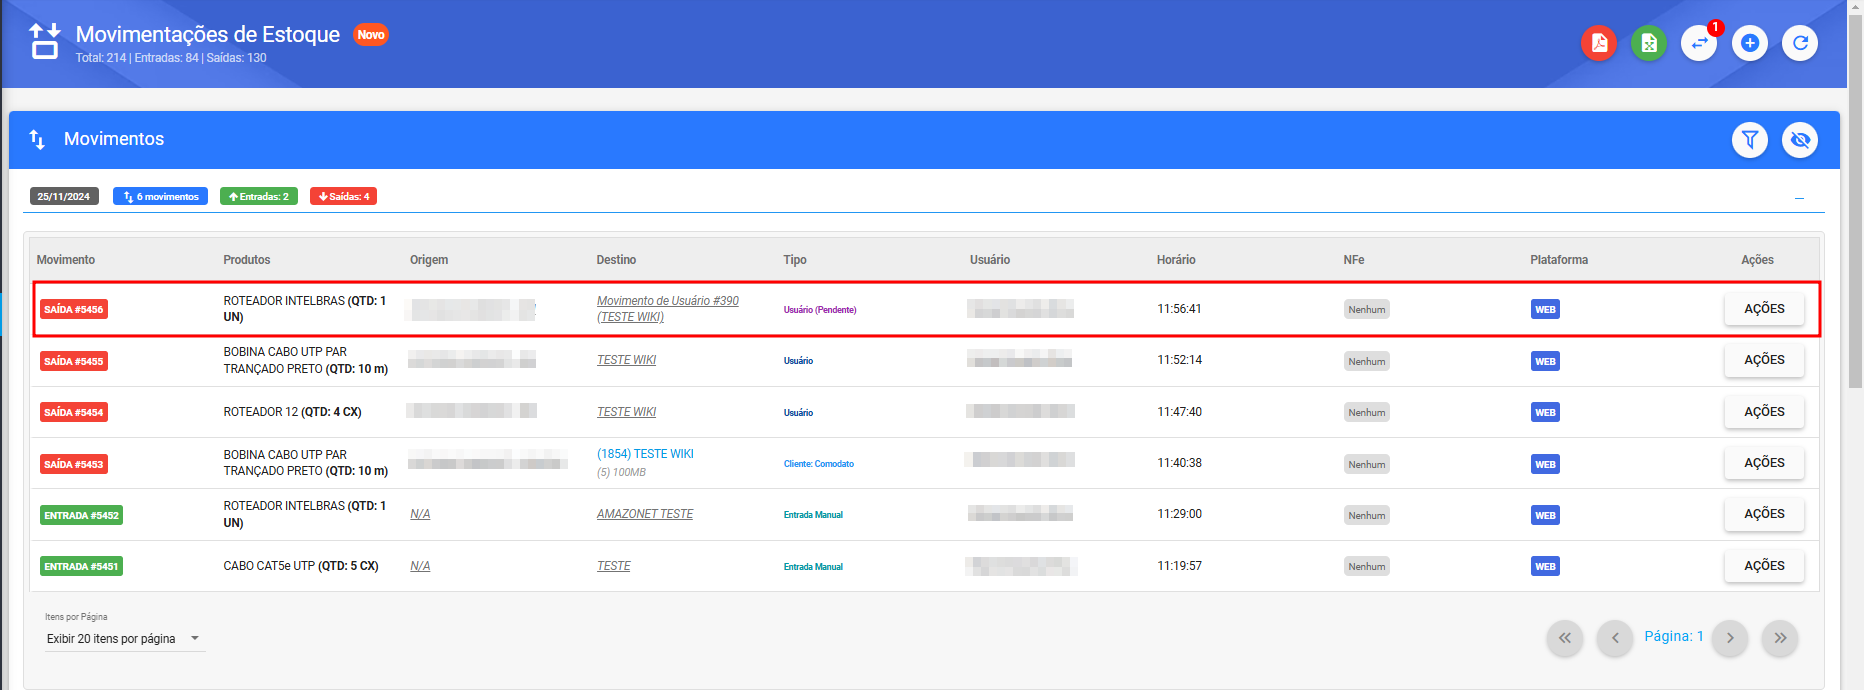Click Entrada Manual type in row #5452
1864x690 pixels.
point(813,515)
